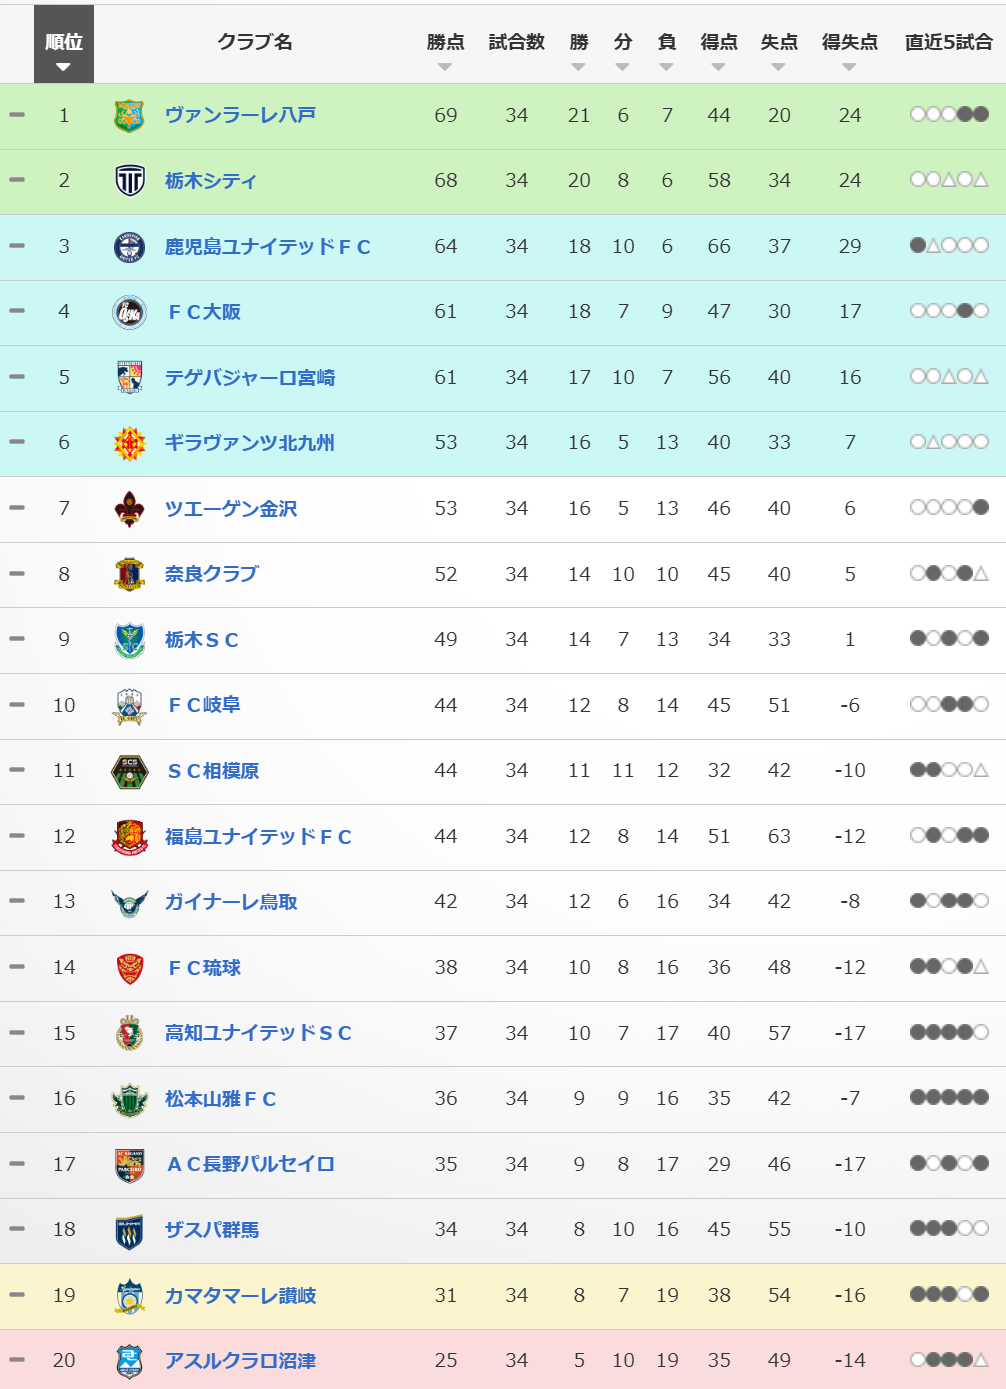The image size is (1006, 1389).
Task: Click the ガイナーレ鳥取 crest icon
Action: click(129, 902)
